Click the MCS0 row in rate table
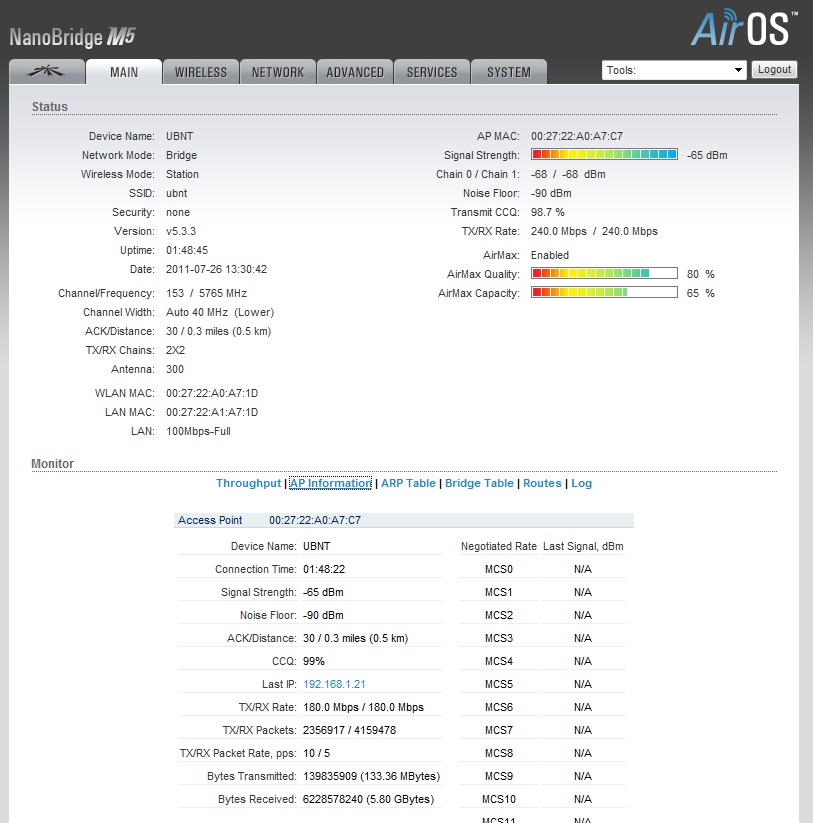This screenshot has height=823, width=813. (x=542, y=569)
